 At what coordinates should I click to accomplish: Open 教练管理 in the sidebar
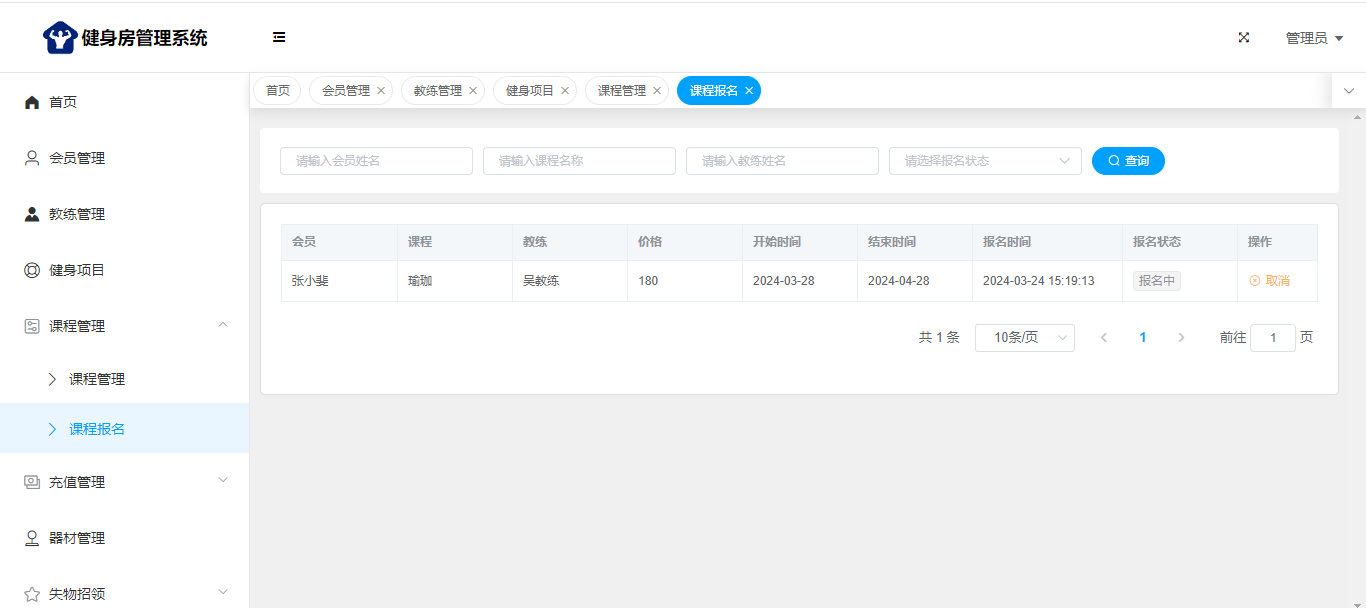pos(77,214)
